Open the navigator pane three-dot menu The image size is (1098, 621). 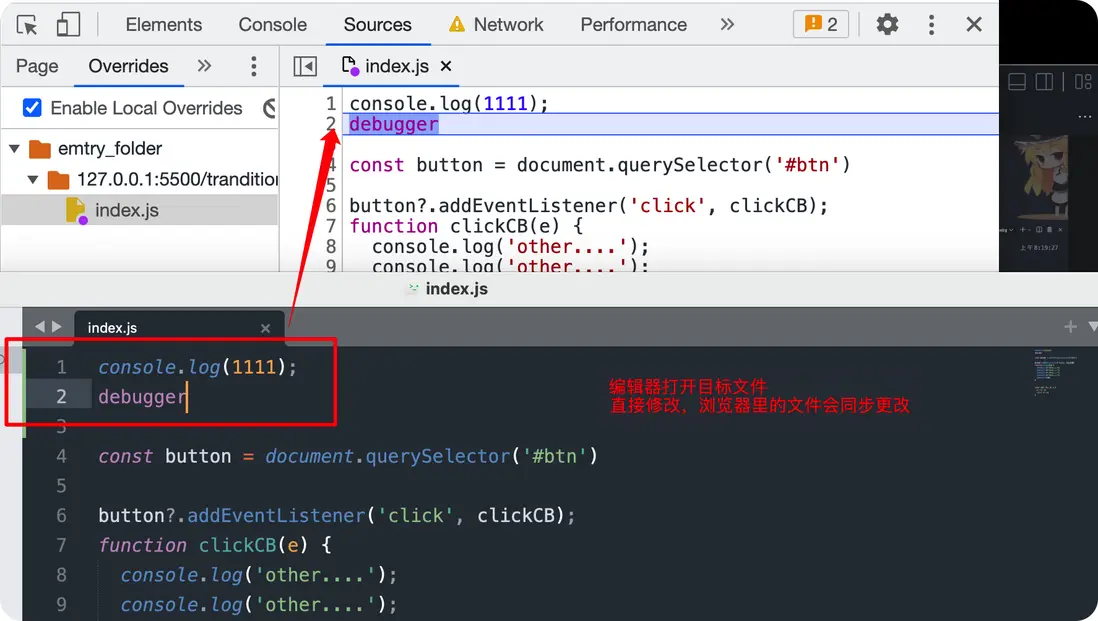[253, 67]
